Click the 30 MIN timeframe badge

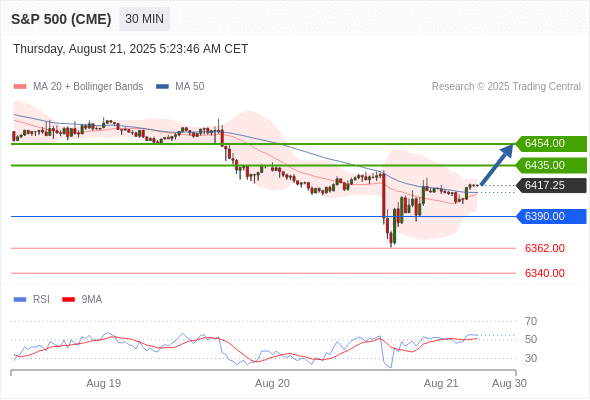pyautogui.click(x=144, y=19)
